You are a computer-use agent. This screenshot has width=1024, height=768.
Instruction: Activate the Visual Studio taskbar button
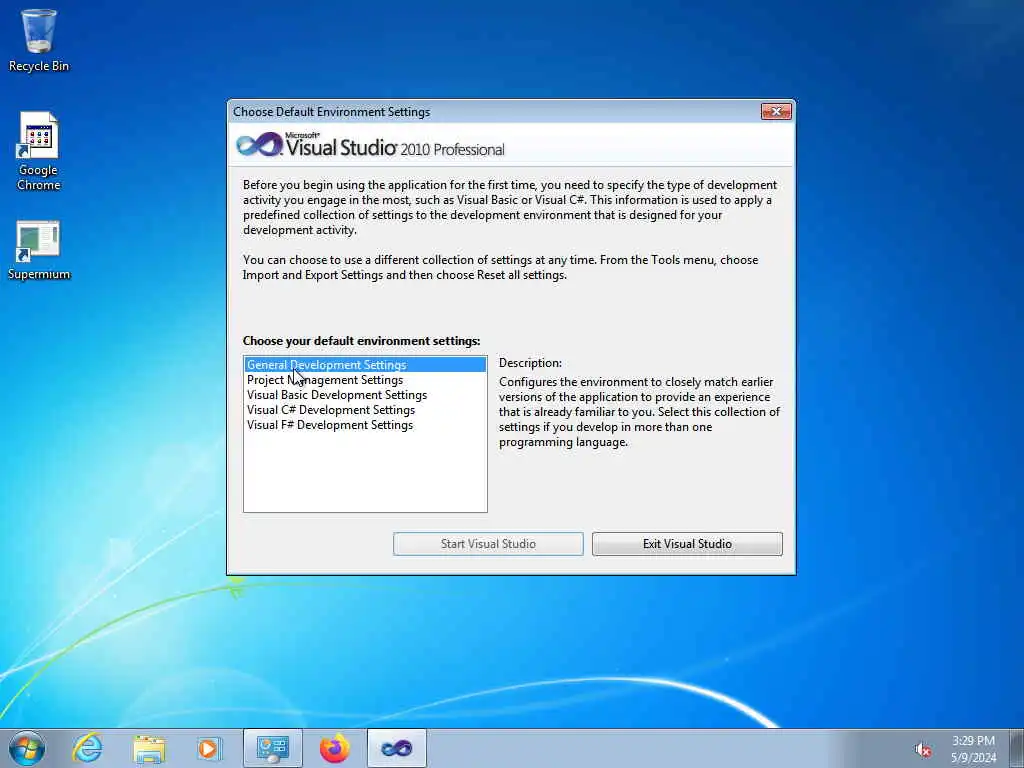pyautogui.click(x=396, y=748)
